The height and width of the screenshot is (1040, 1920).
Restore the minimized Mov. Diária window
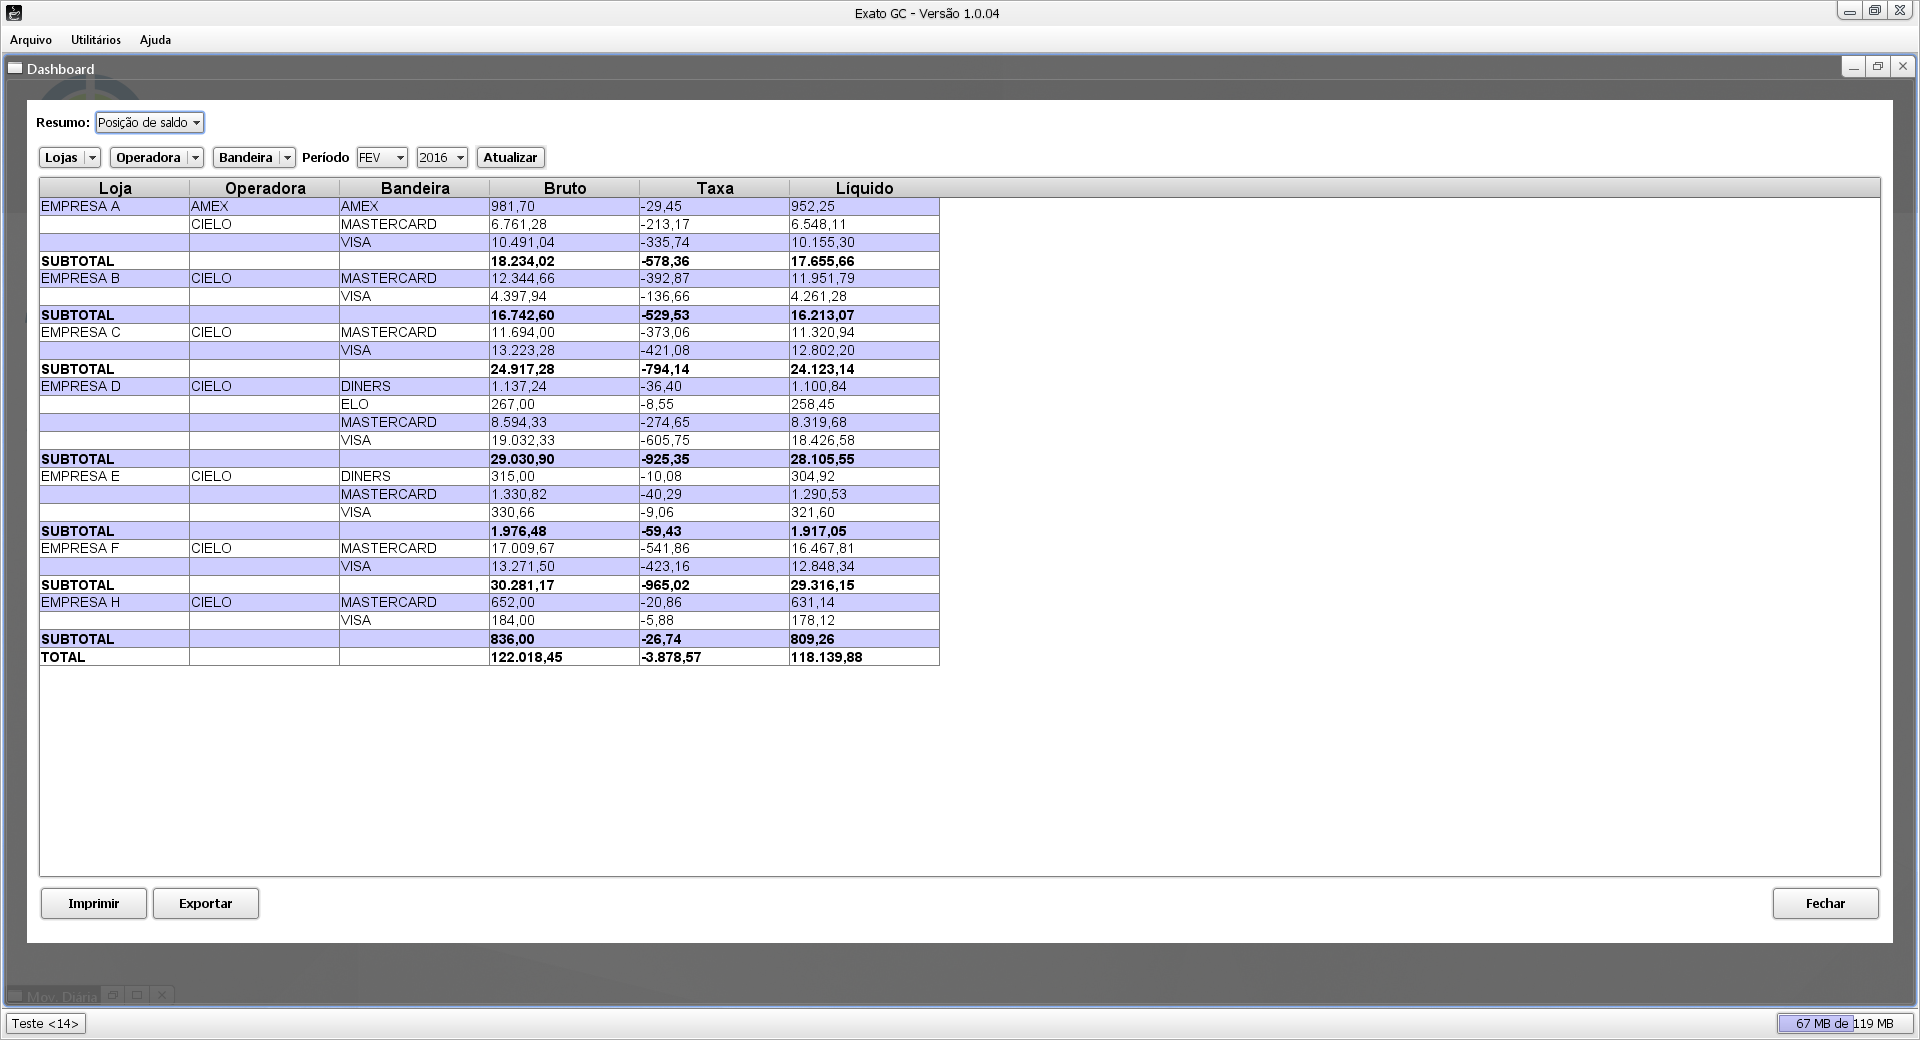click(x=113, y=995)
